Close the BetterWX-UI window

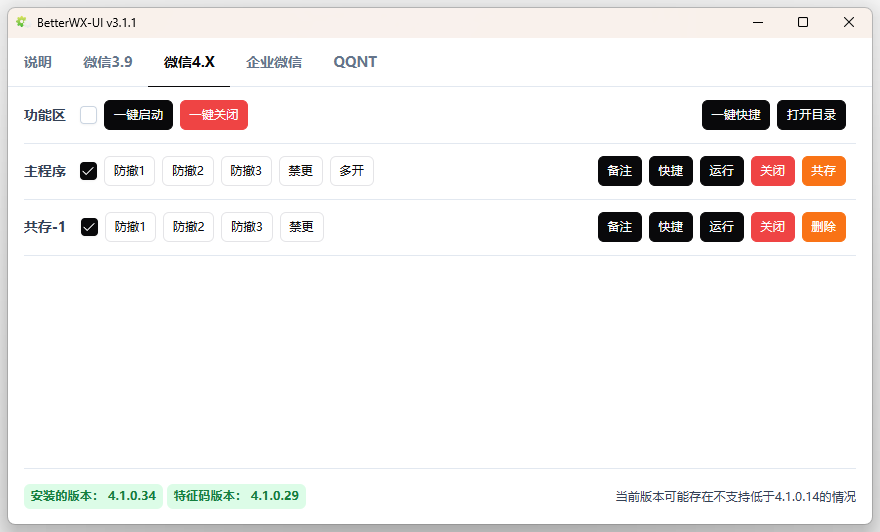(849, 22)
